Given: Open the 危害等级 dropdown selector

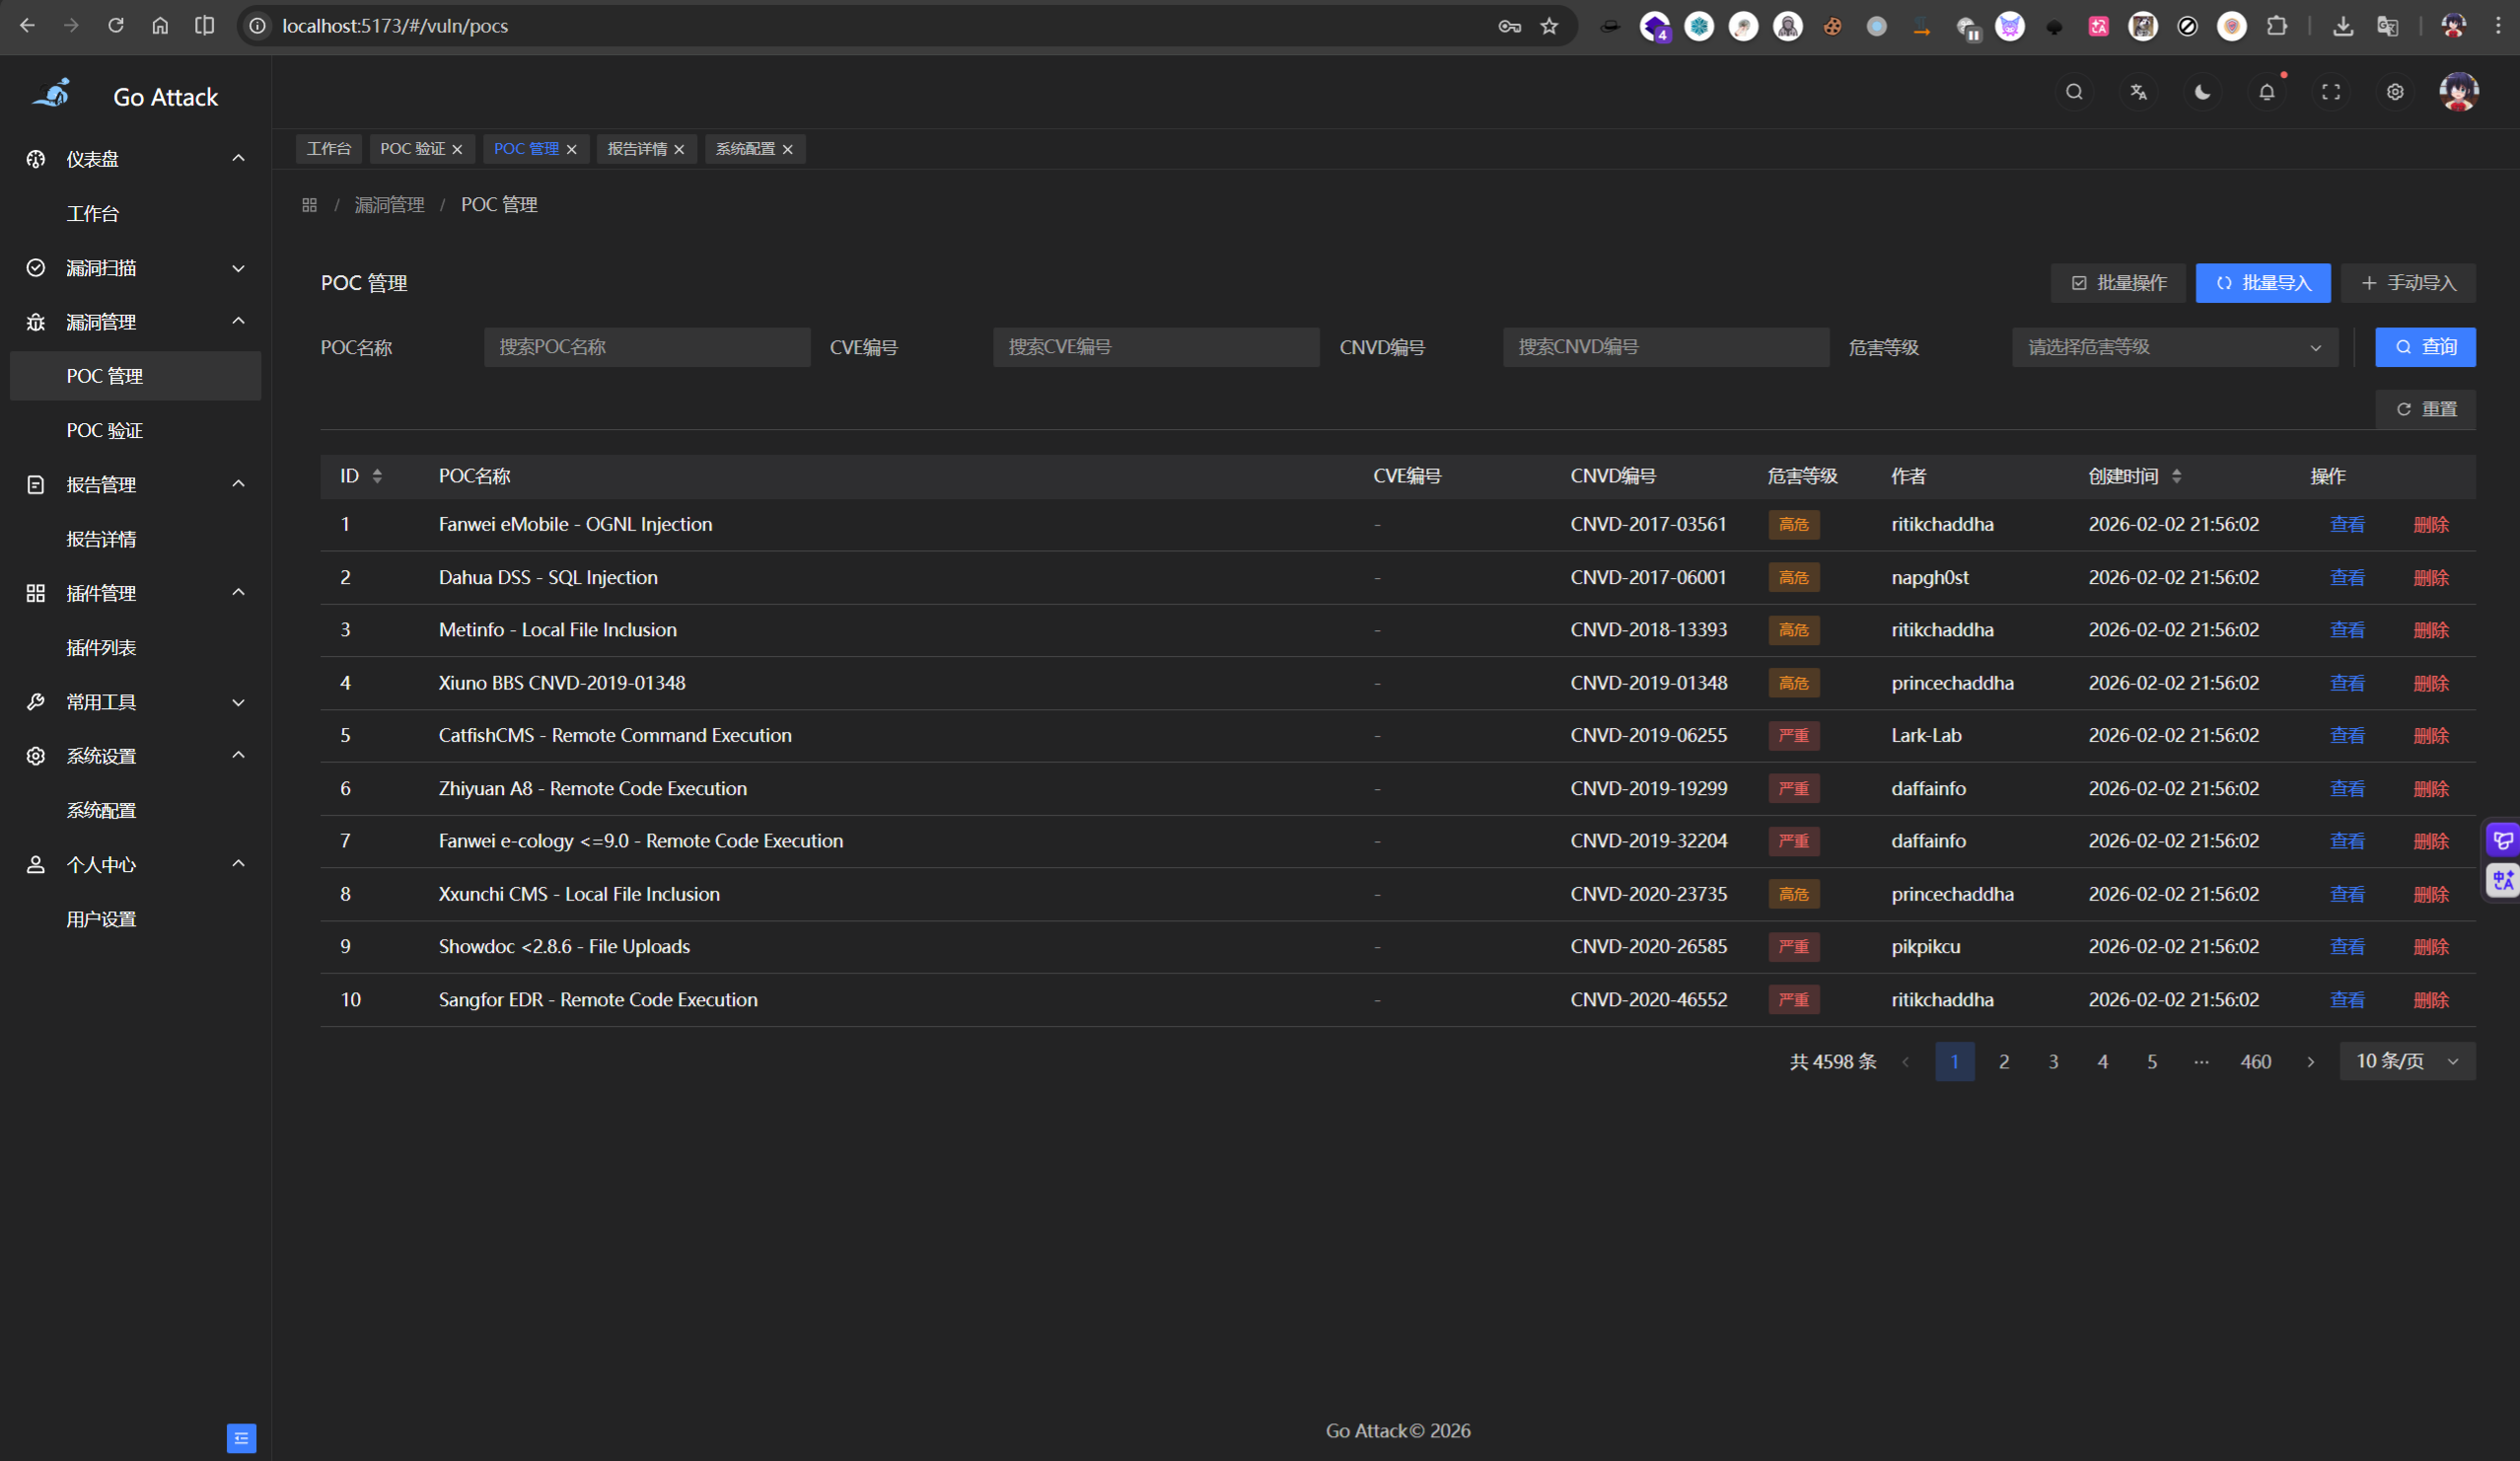Looking at the screenshot, I should 2175,347.
